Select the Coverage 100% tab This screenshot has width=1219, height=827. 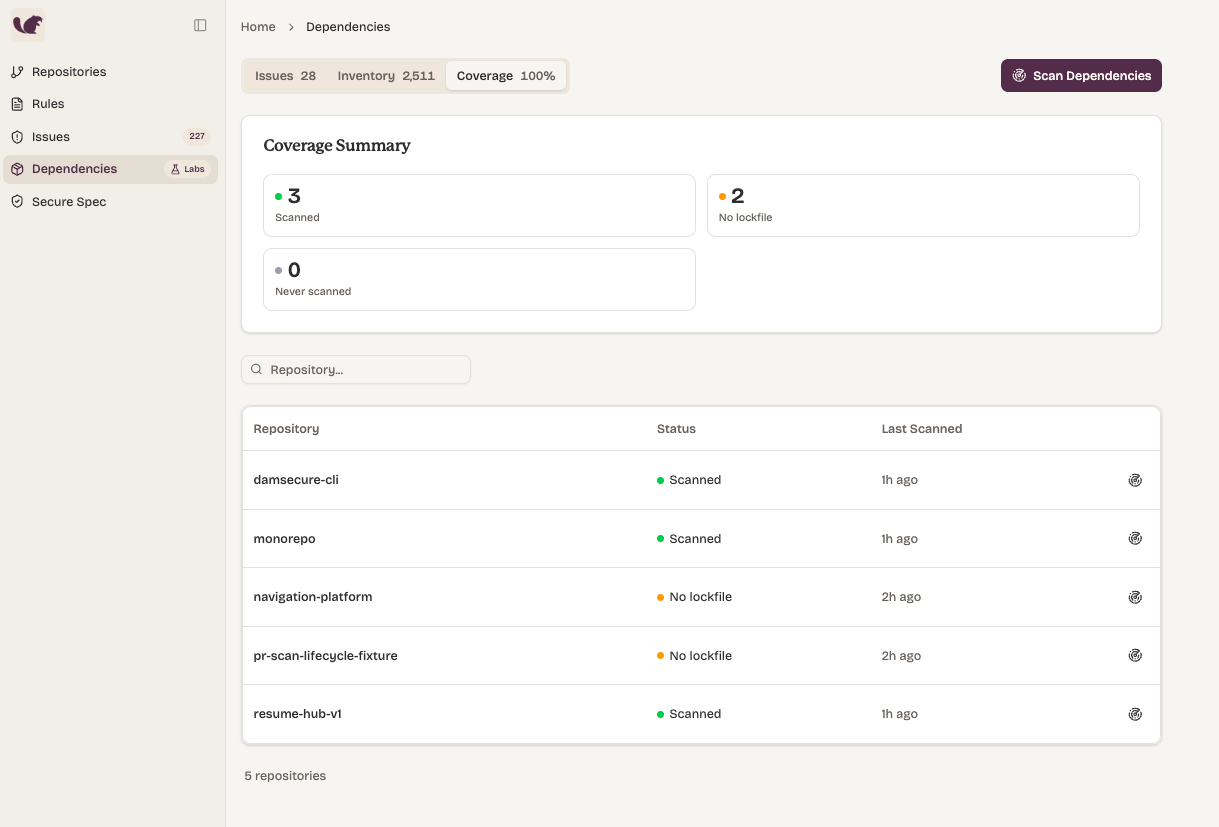(x=506, y=76)
